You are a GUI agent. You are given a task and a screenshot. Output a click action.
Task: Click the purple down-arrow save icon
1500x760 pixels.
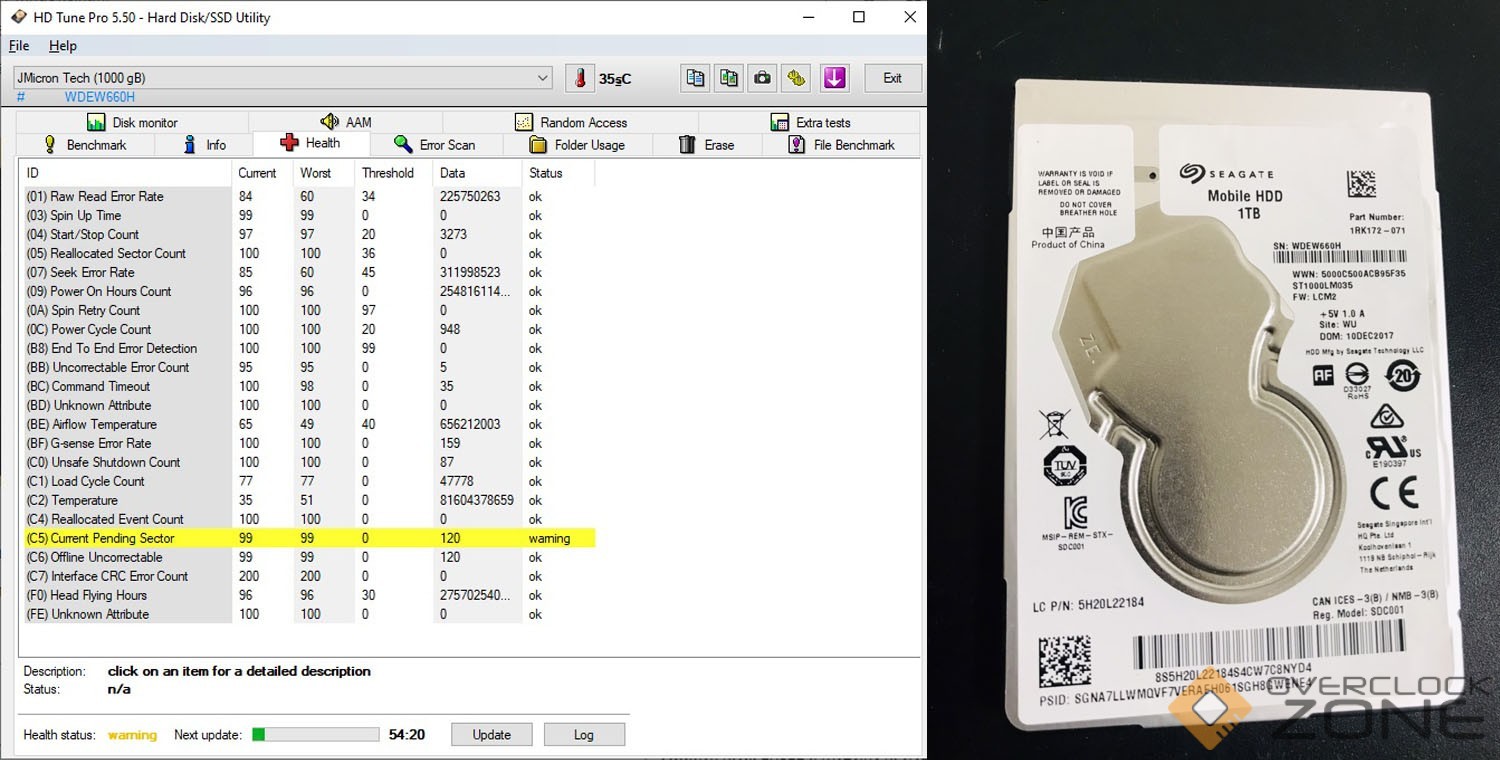click(x=834, y=78)
